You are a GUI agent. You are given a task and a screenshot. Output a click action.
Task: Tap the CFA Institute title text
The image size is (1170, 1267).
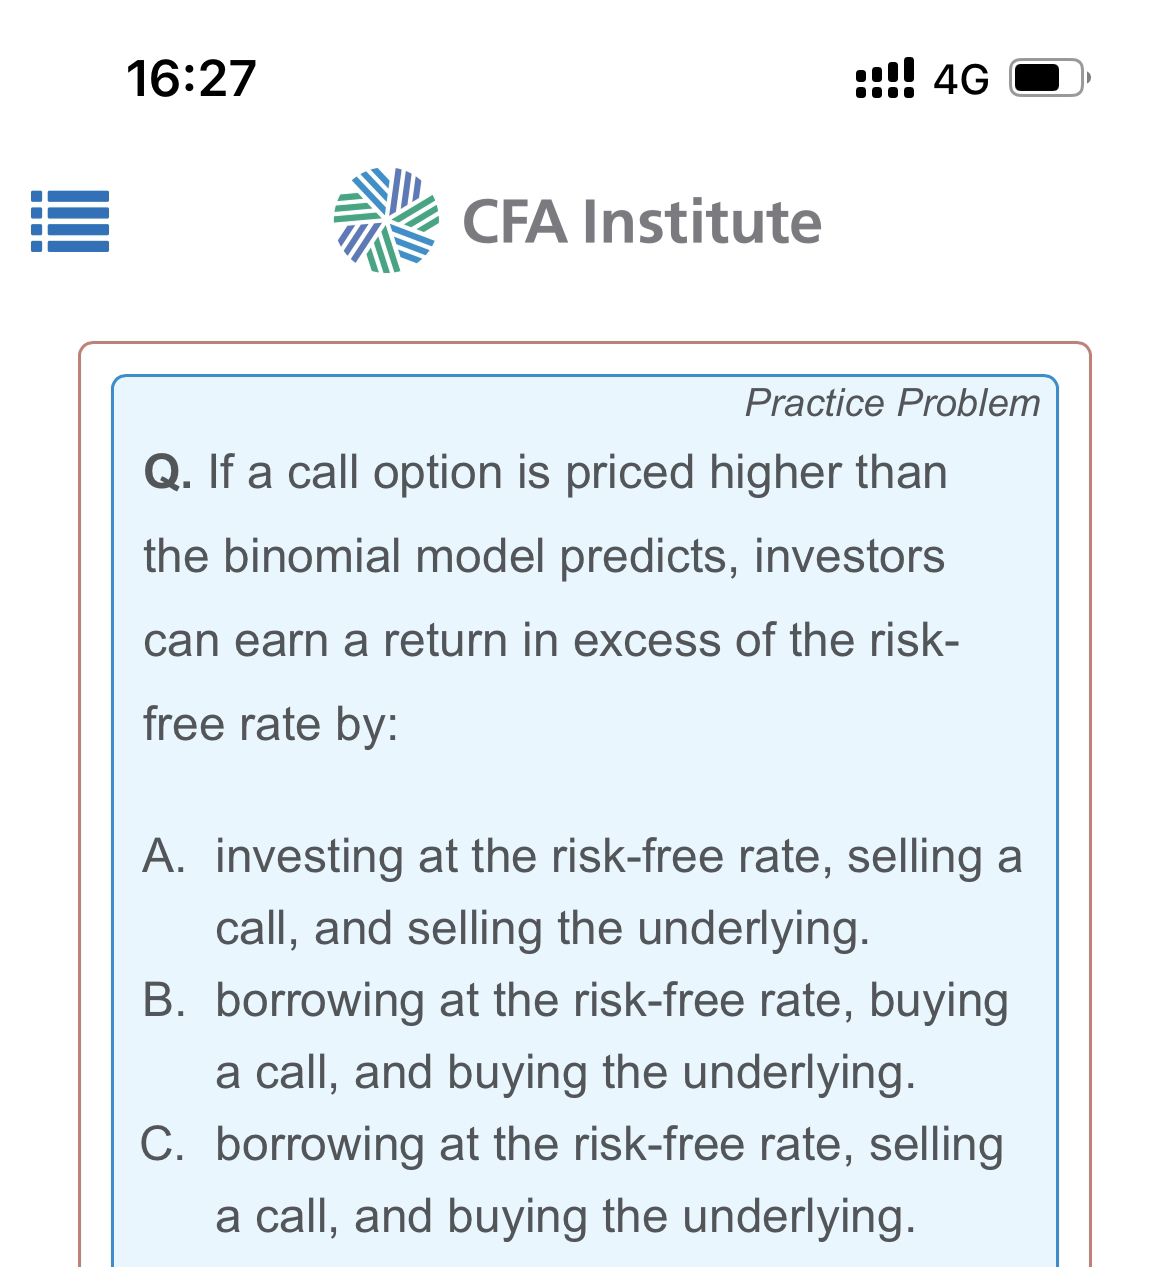coord(641,221)
